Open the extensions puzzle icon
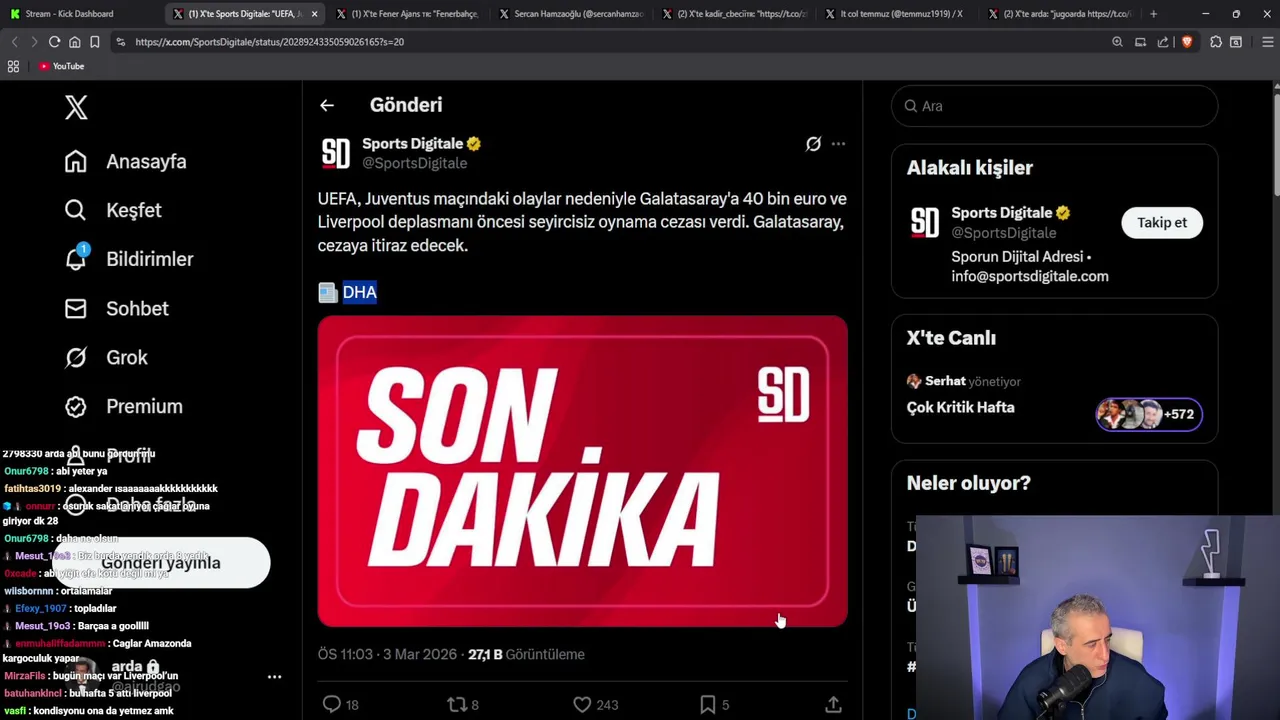The image size is (1280, 720). (x=1216, y=42)
